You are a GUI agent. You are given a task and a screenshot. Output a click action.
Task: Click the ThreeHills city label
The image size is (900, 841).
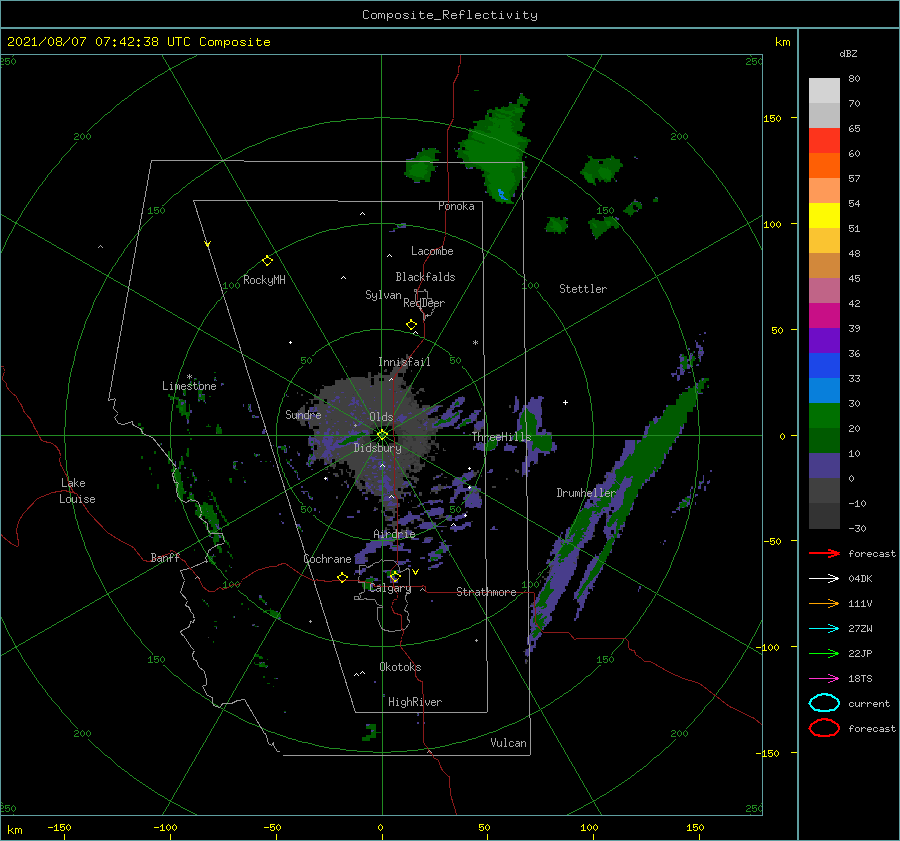tap(502, 437)
